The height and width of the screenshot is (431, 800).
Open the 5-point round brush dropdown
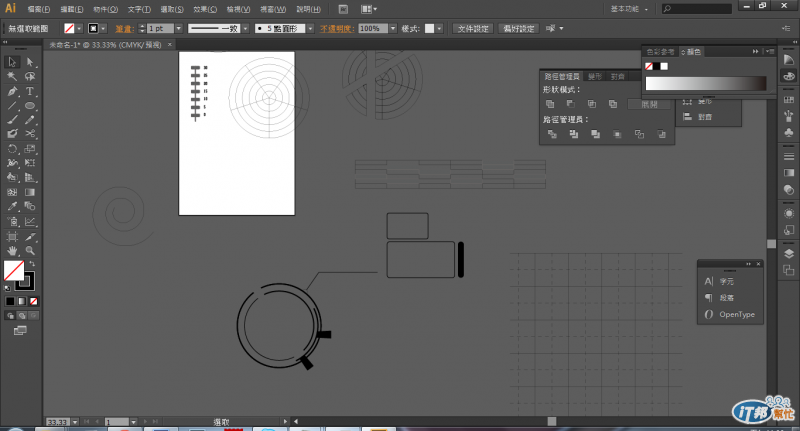pos(310,29)
